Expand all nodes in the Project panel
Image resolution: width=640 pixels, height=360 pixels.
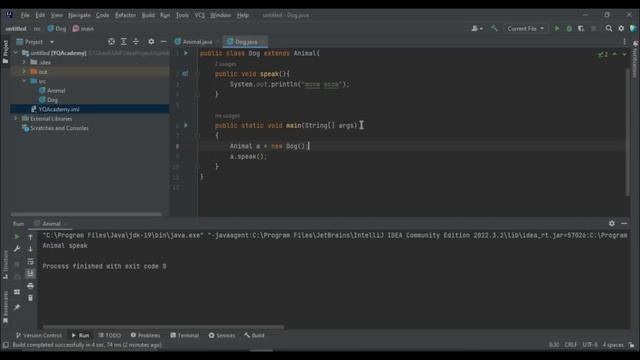click(124, 42)
